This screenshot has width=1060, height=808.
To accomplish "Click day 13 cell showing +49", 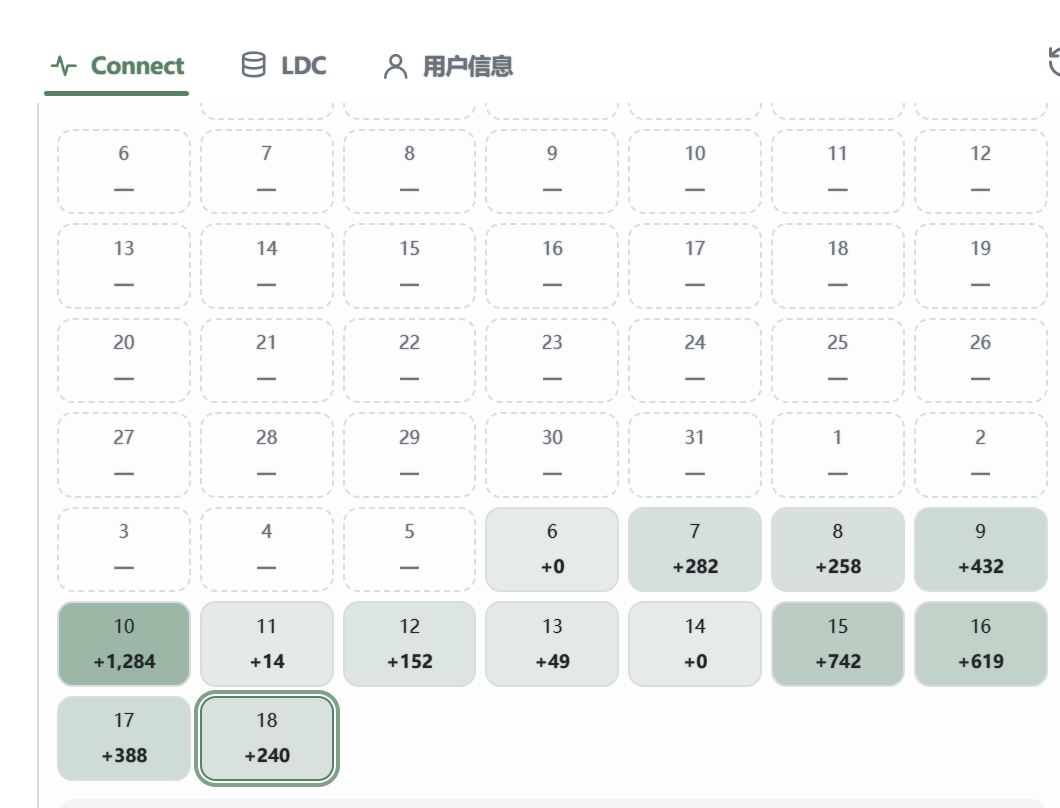I will coord(552,644).
